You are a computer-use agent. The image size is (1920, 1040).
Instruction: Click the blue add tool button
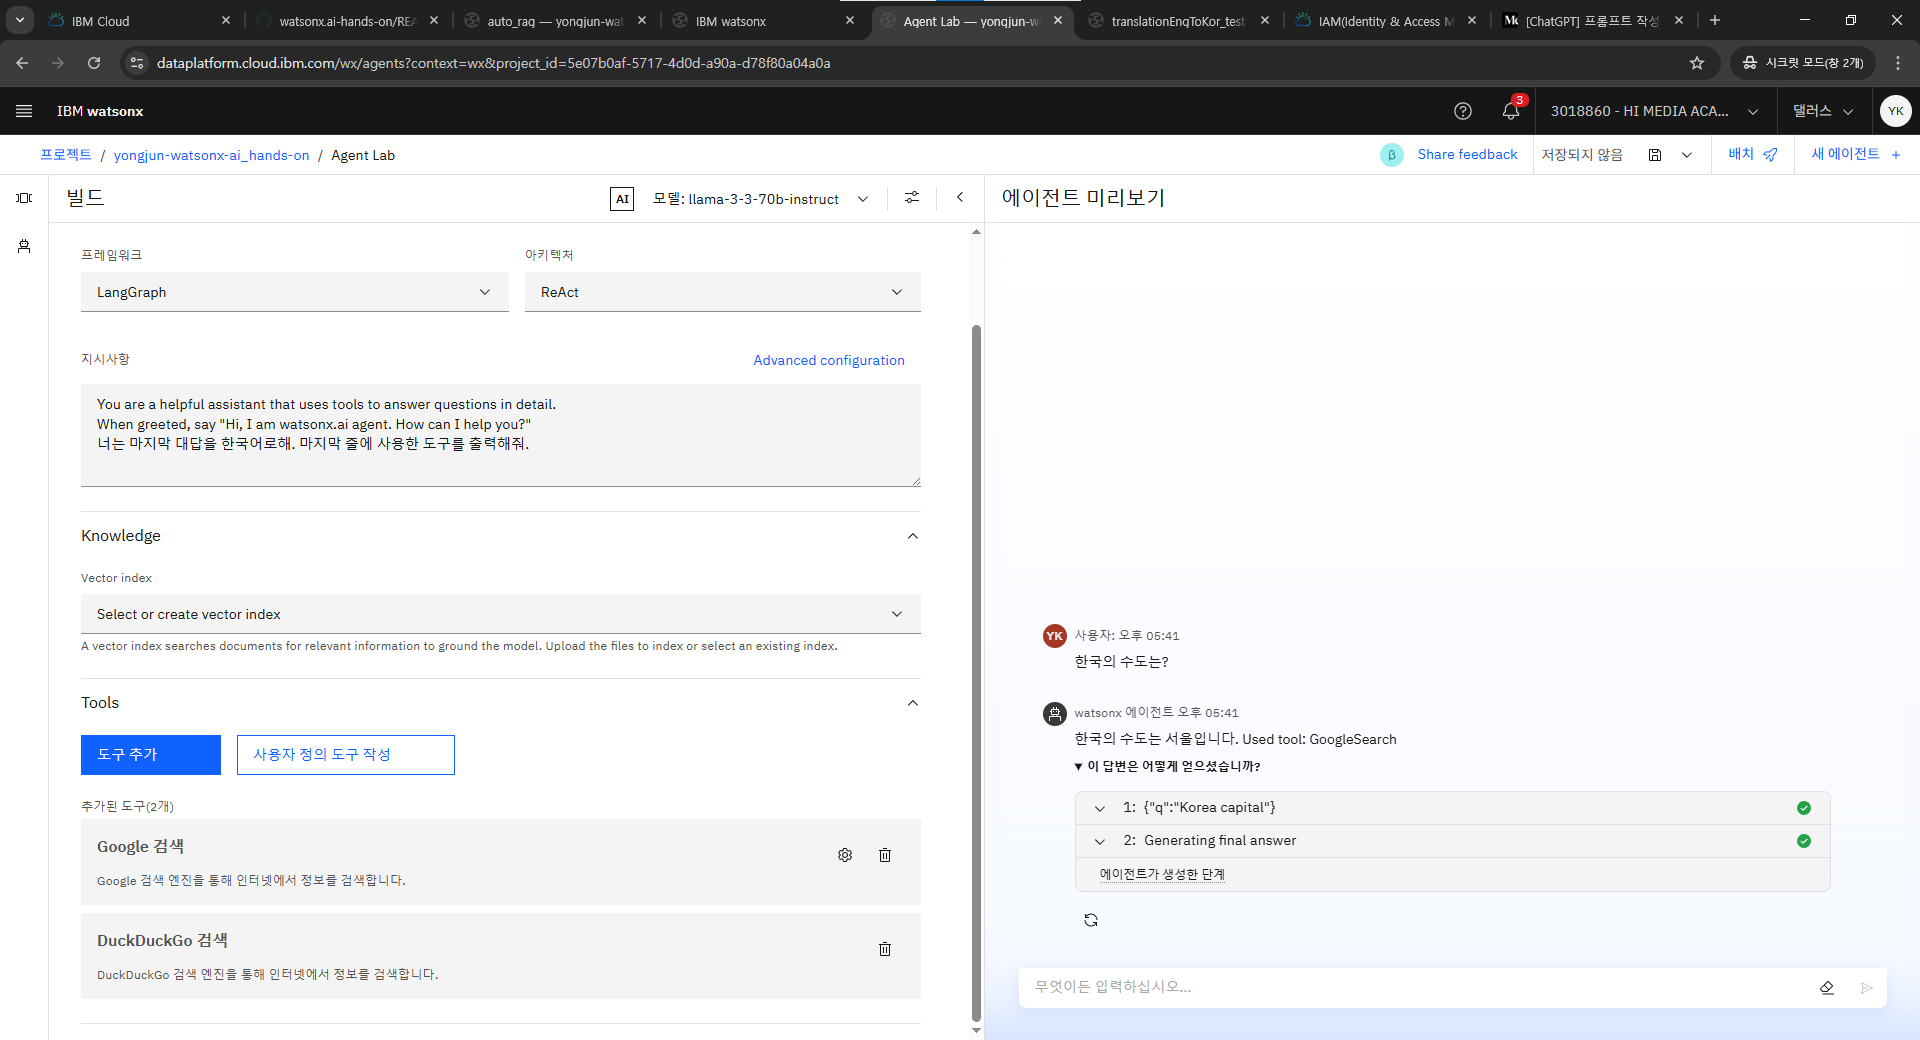[x=151, y=755]
